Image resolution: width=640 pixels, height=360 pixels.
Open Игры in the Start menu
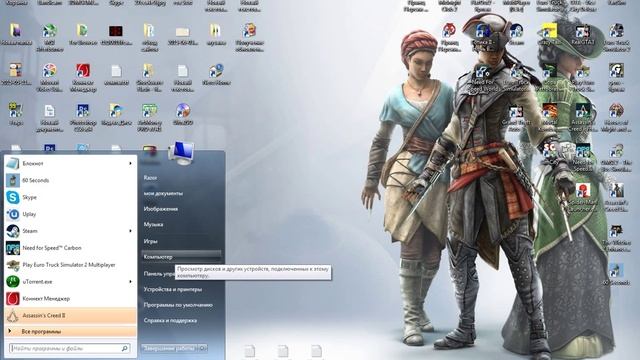[150, 241]
